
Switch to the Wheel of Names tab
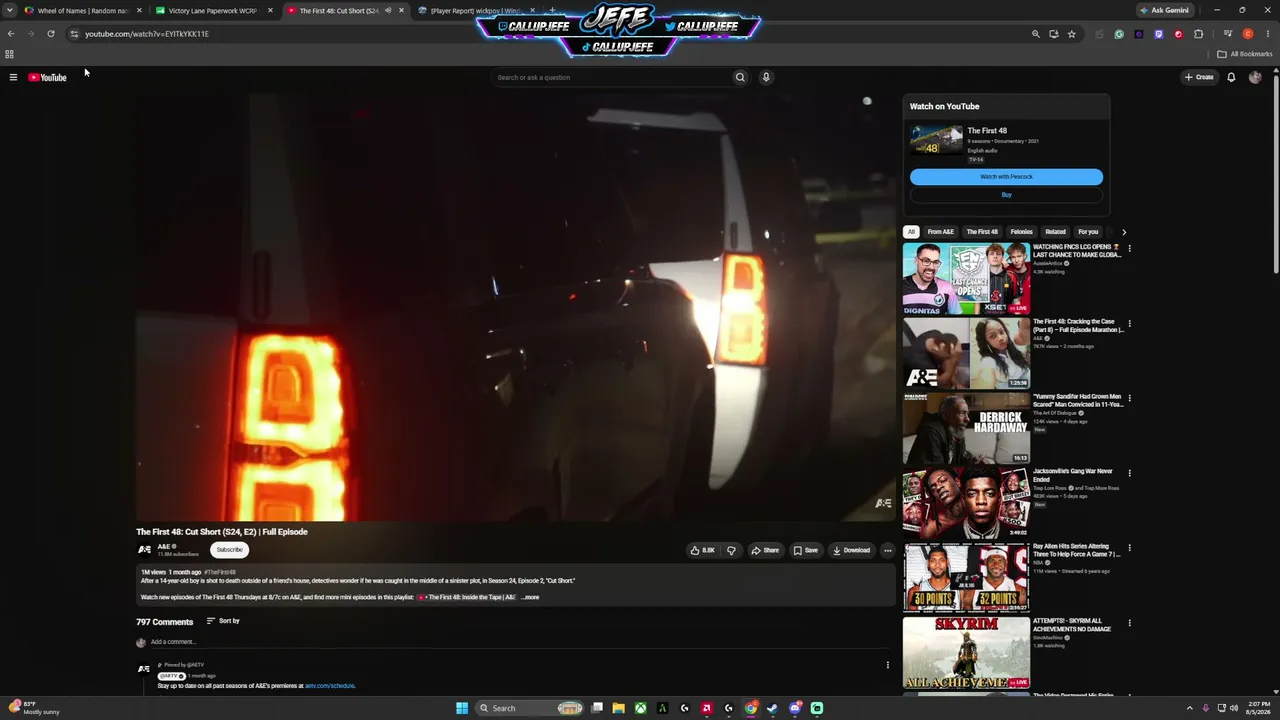point(84,11)
